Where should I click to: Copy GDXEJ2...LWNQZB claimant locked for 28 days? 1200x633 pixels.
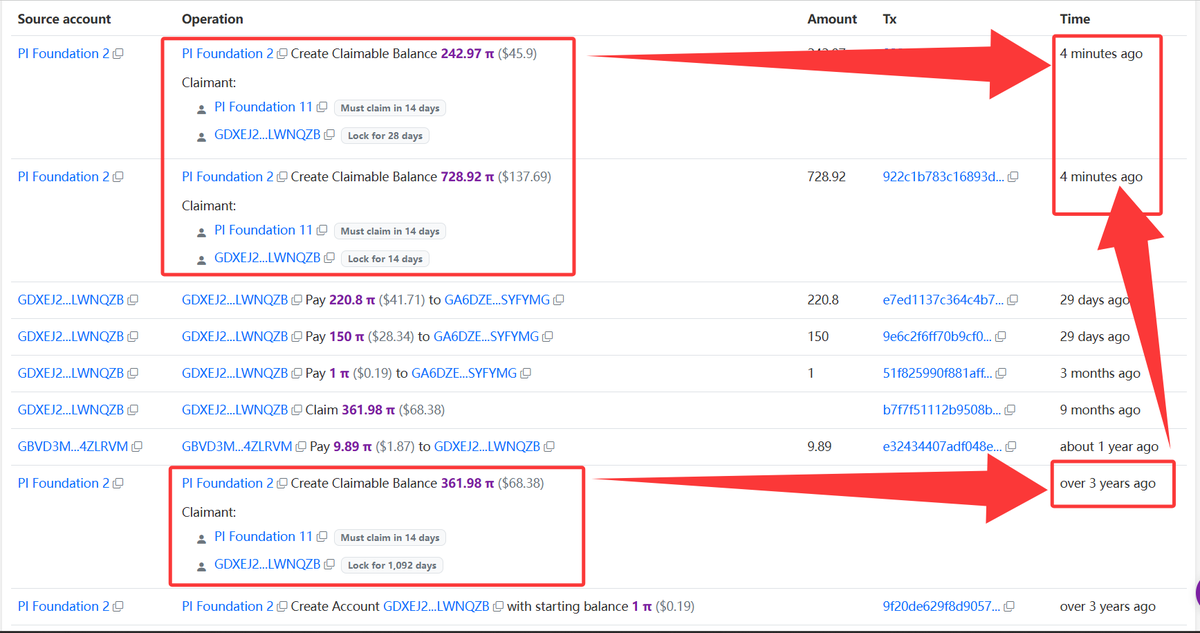point(330,135)
